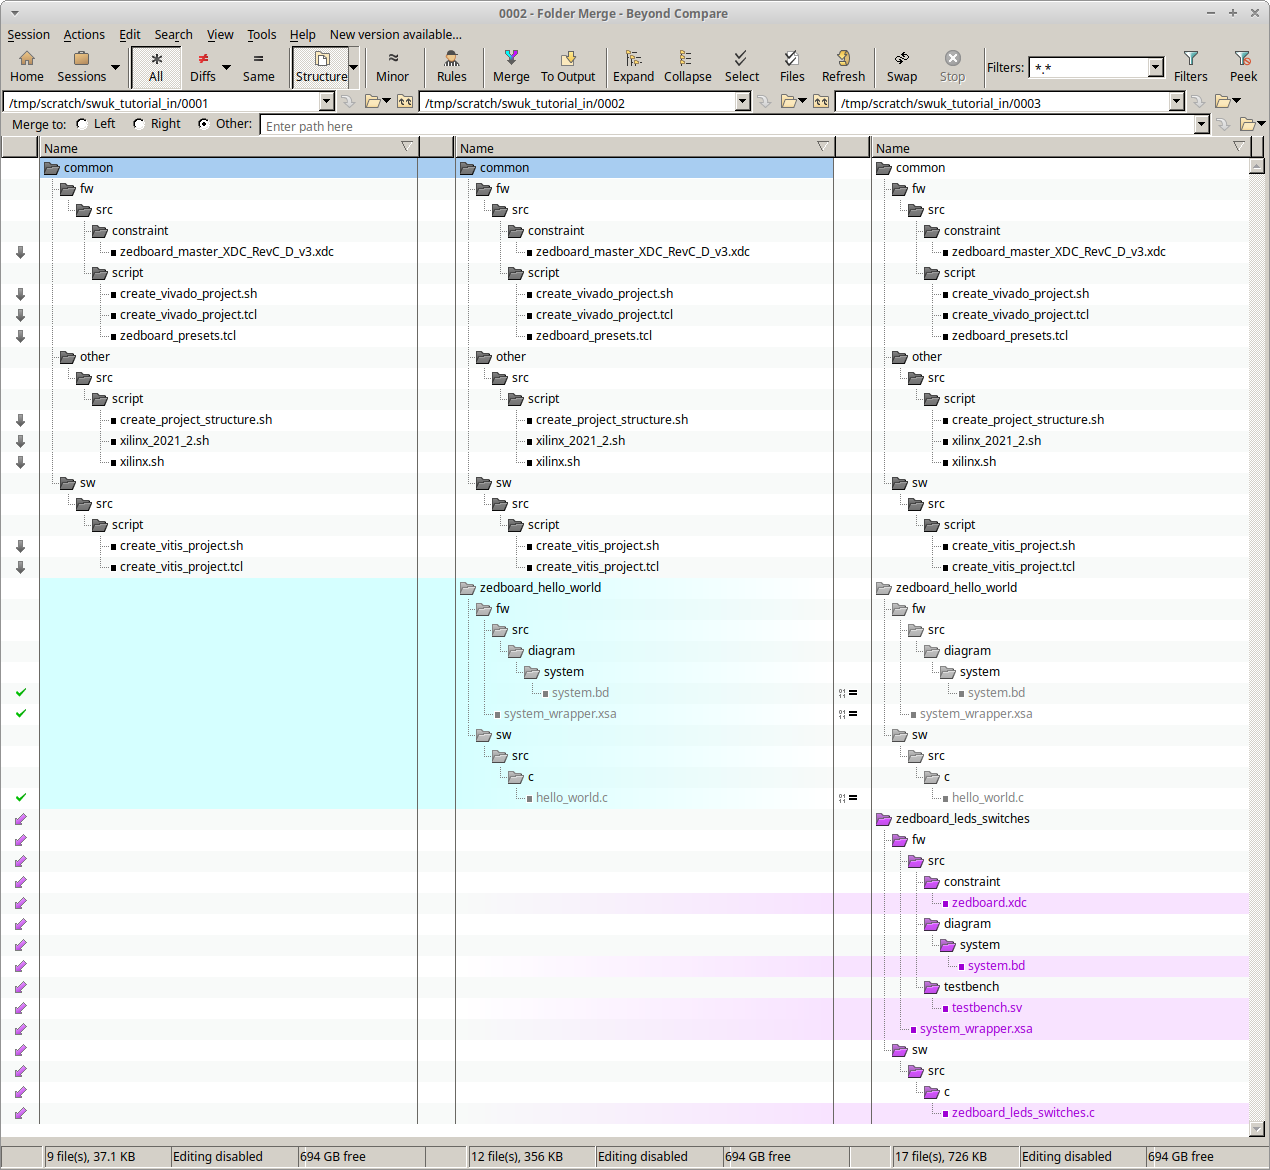Open the Peek tool
The height and width of the screenshot is (1170, 1270).
point(1243,66)
